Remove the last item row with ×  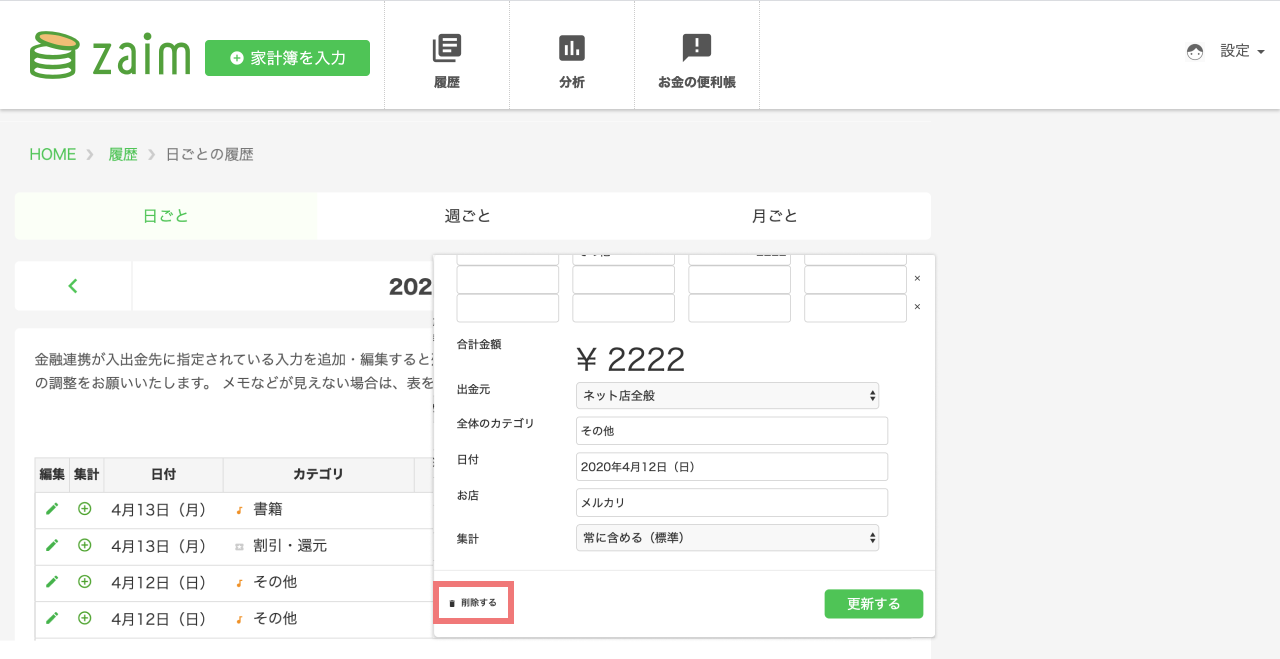pyautogui.click(x=917, y=307)
